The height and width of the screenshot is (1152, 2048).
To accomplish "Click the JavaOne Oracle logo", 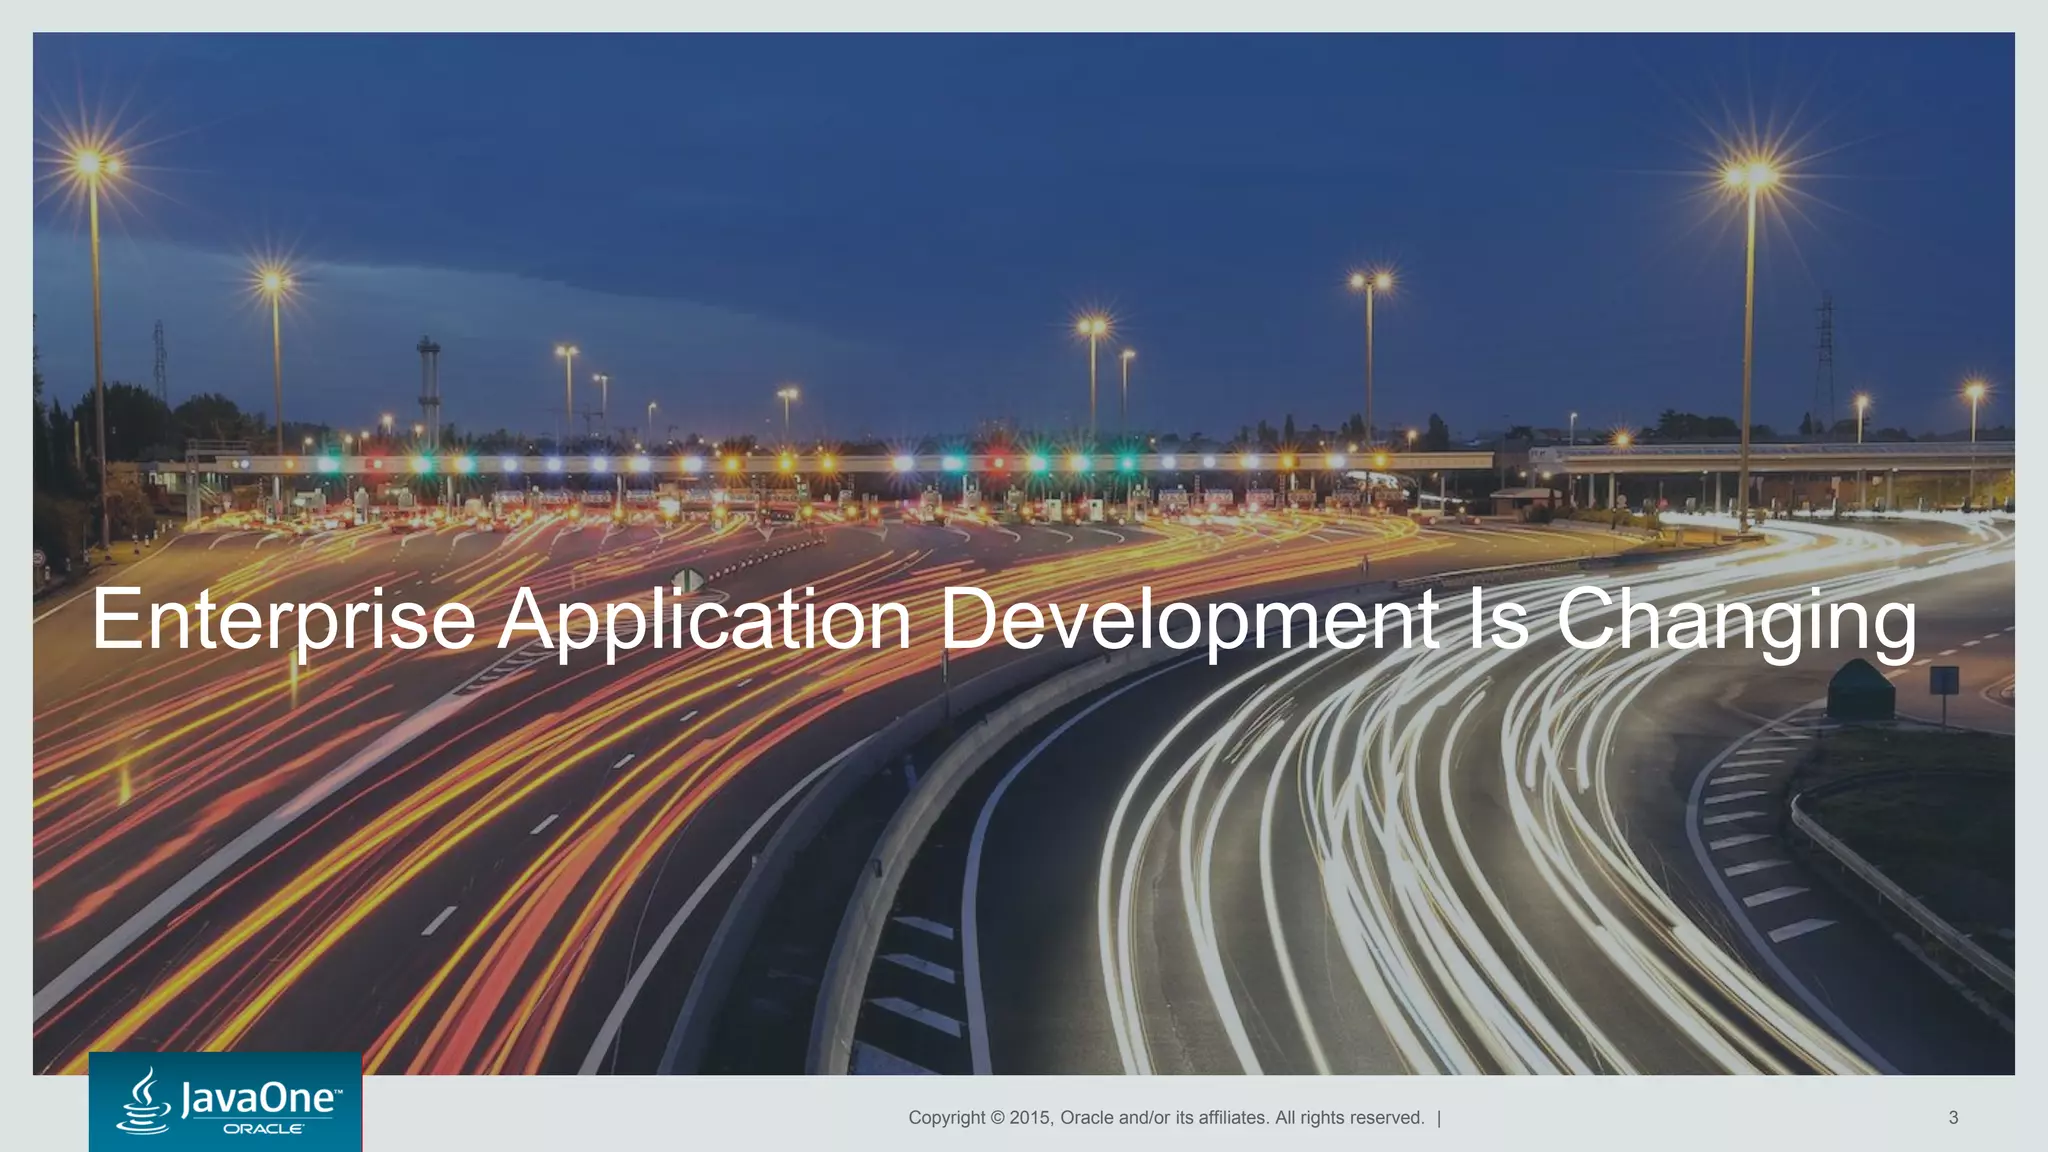I will (225, 1102).
